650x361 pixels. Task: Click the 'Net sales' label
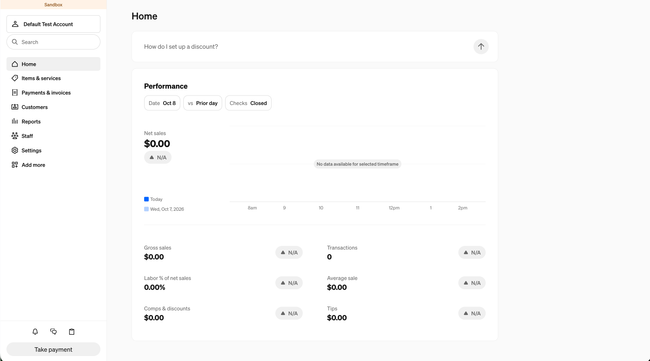(x=155, y=133)
